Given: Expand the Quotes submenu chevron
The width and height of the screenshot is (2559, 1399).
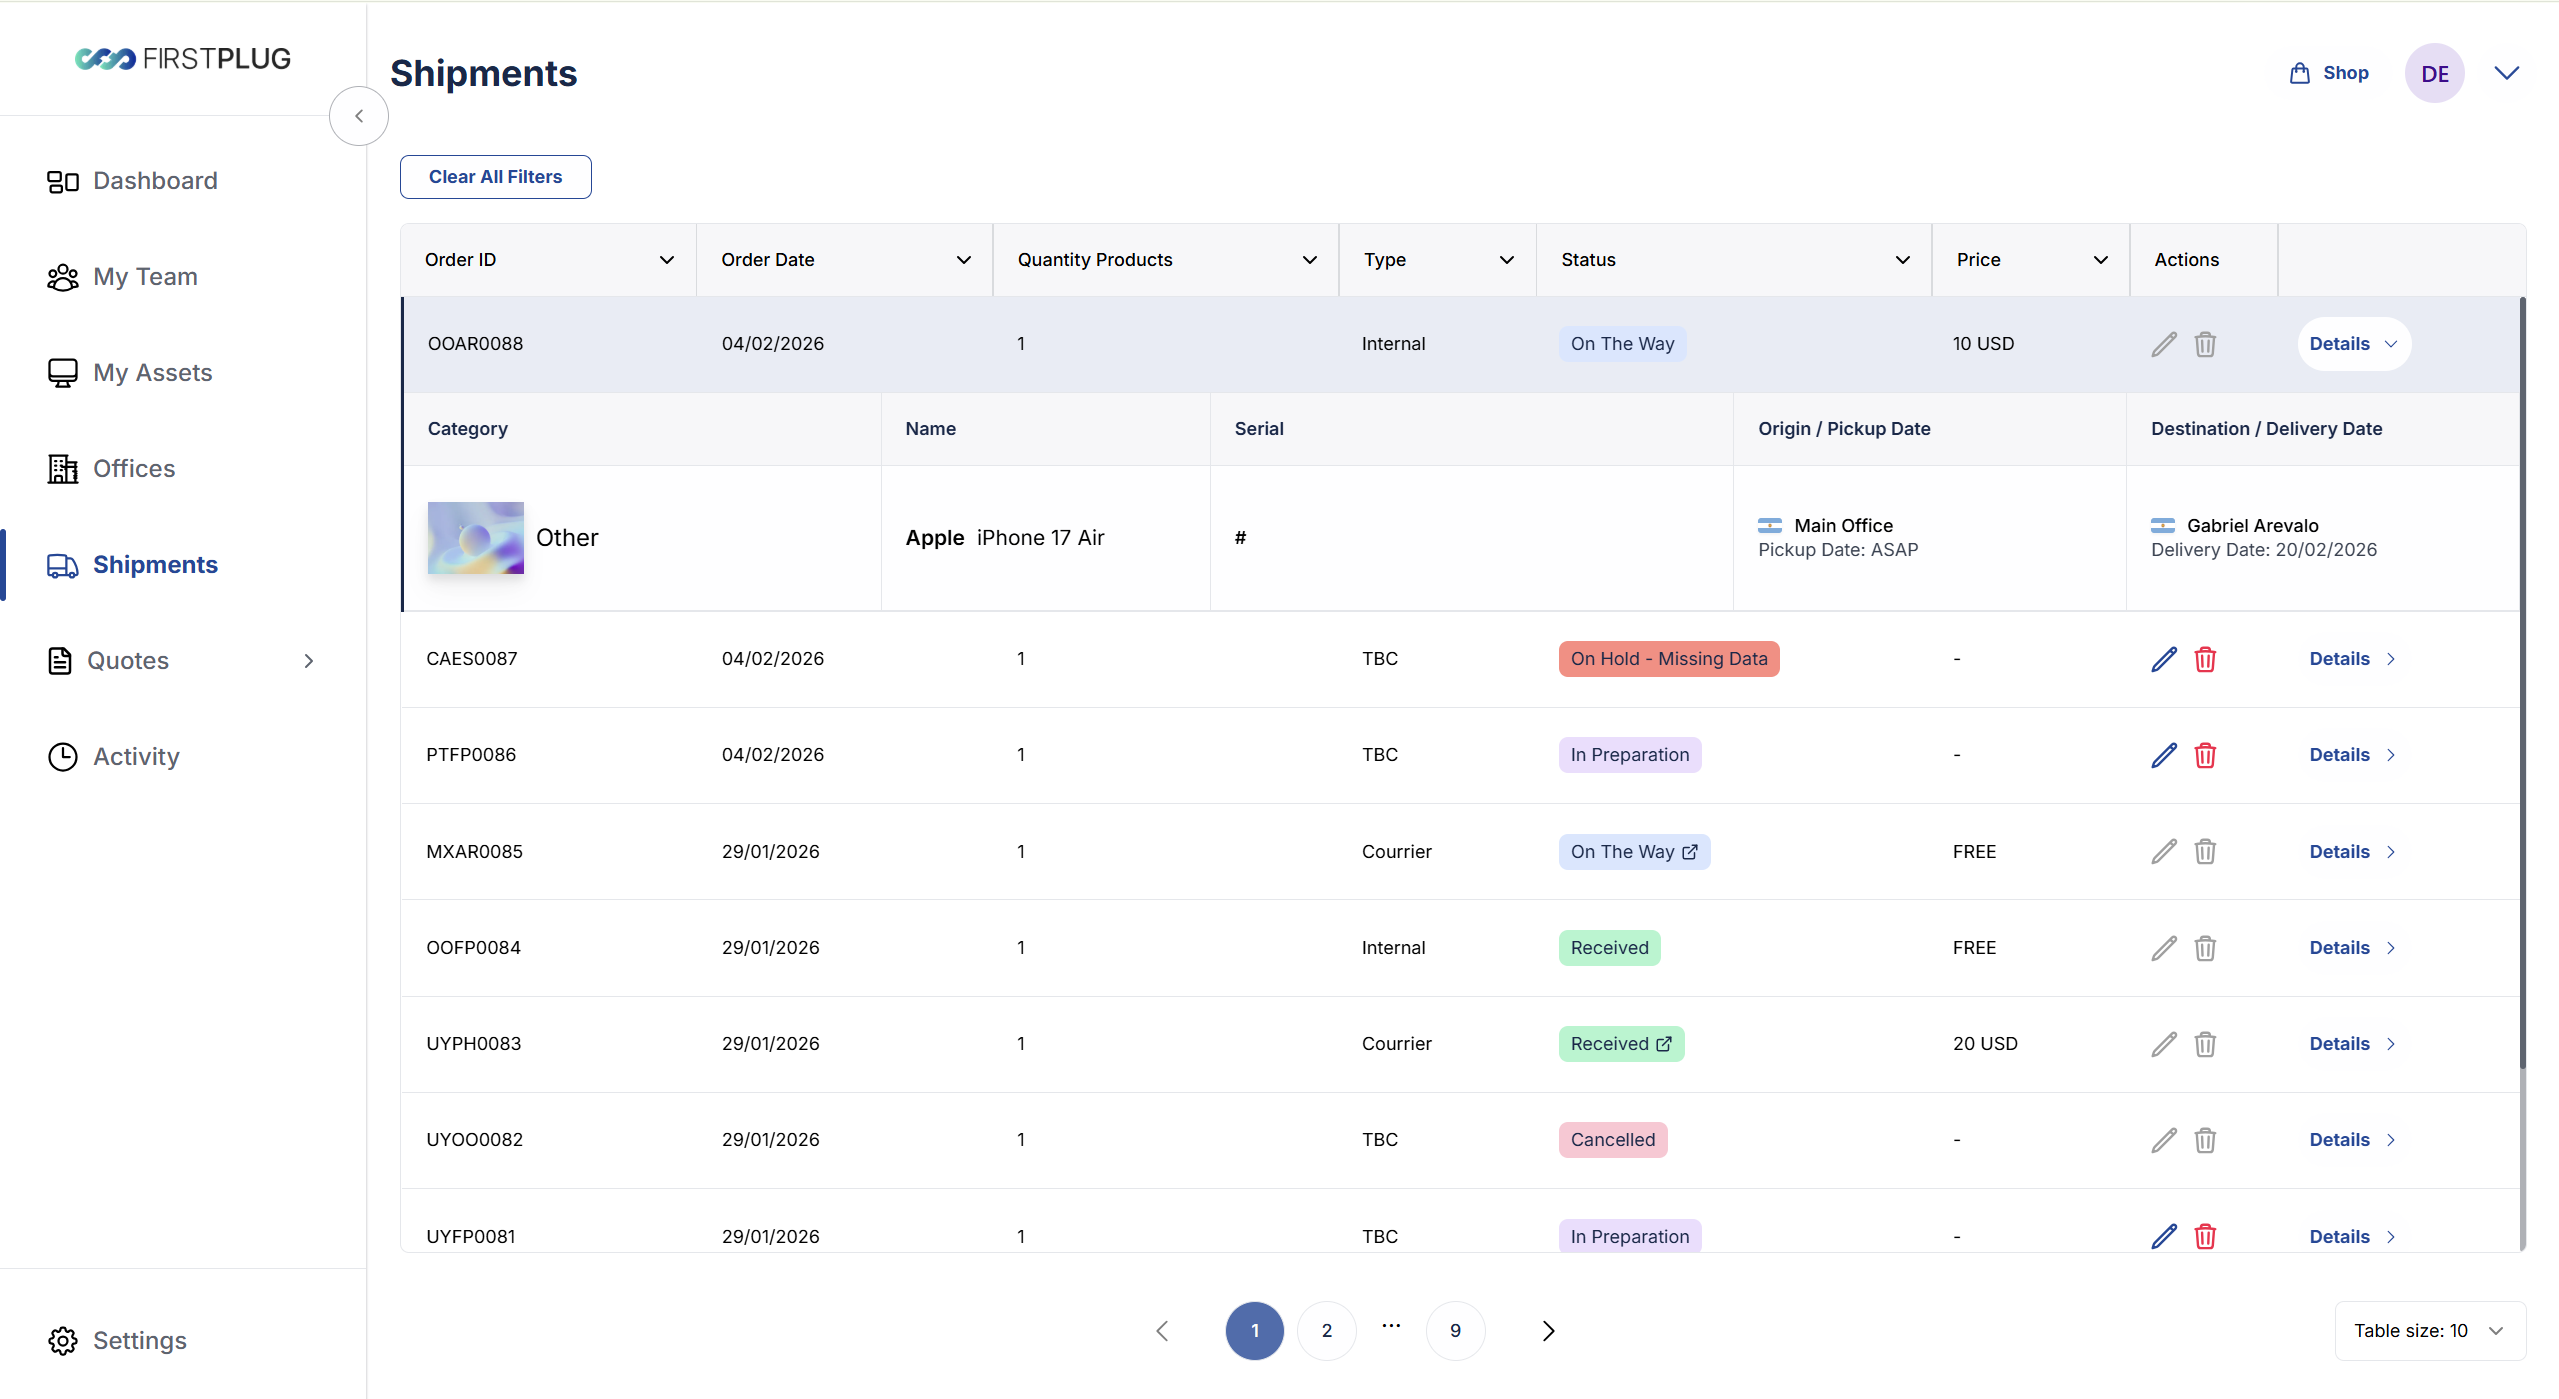Looking at the screenshot, I should tap(309, 661).
